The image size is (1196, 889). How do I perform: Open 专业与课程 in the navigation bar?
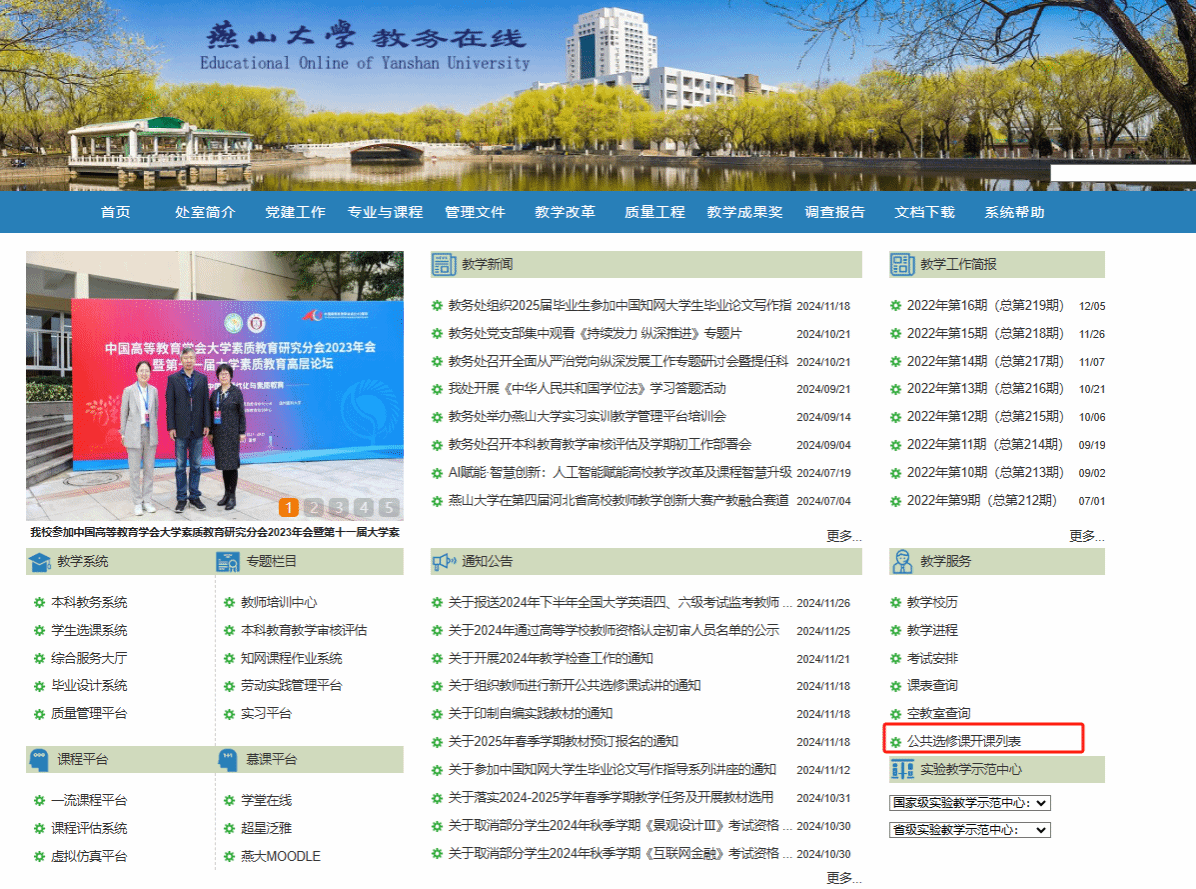click(385, 212)
